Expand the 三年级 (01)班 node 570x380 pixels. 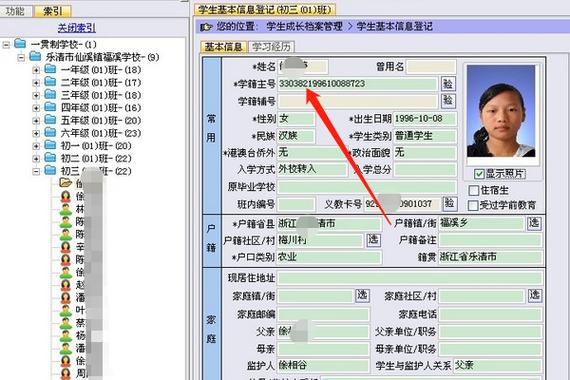[36, 96]
